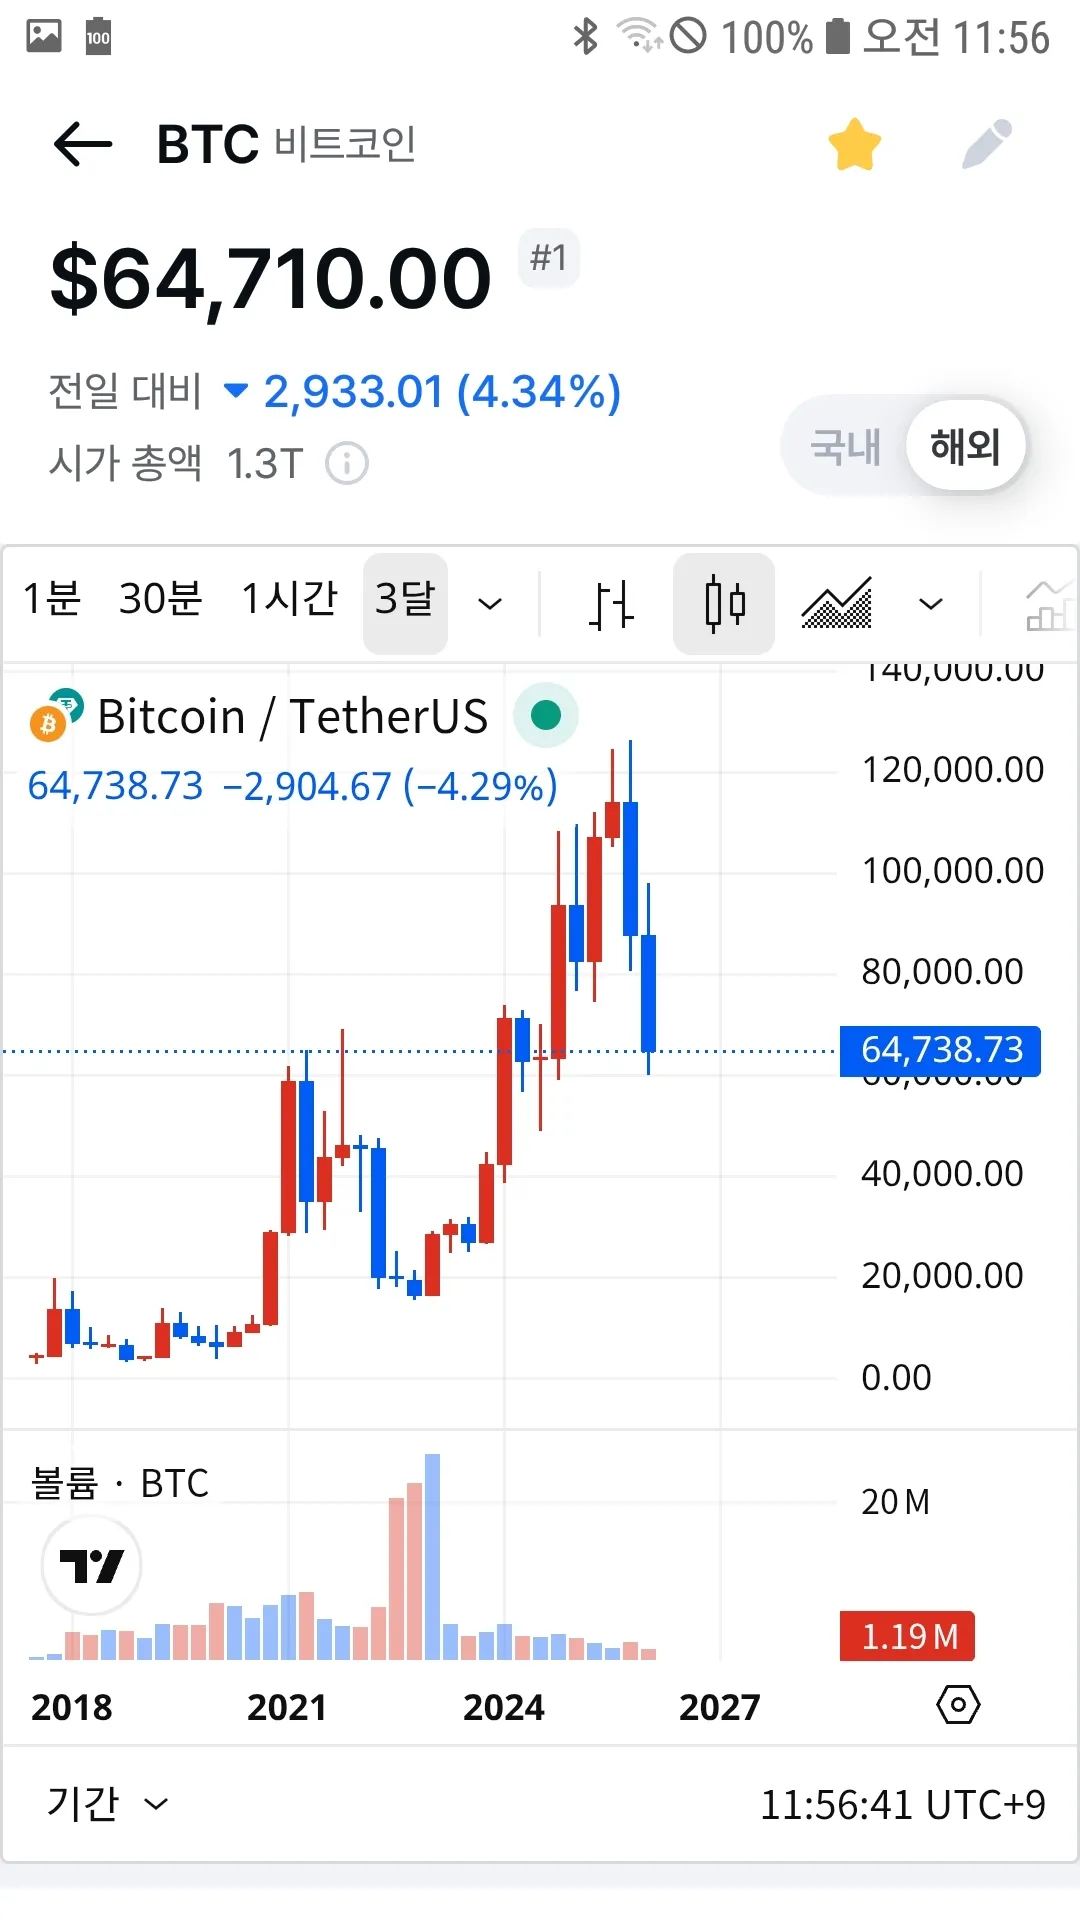Open chart settings hexagon icon
This screenshot has height=1920, width=1080.
958,1705
